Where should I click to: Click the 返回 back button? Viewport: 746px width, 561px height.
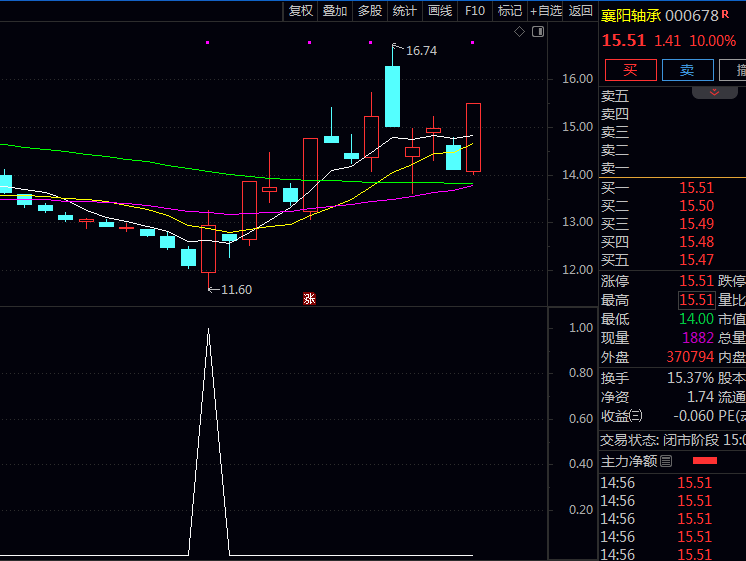click(x=581, y=11)
